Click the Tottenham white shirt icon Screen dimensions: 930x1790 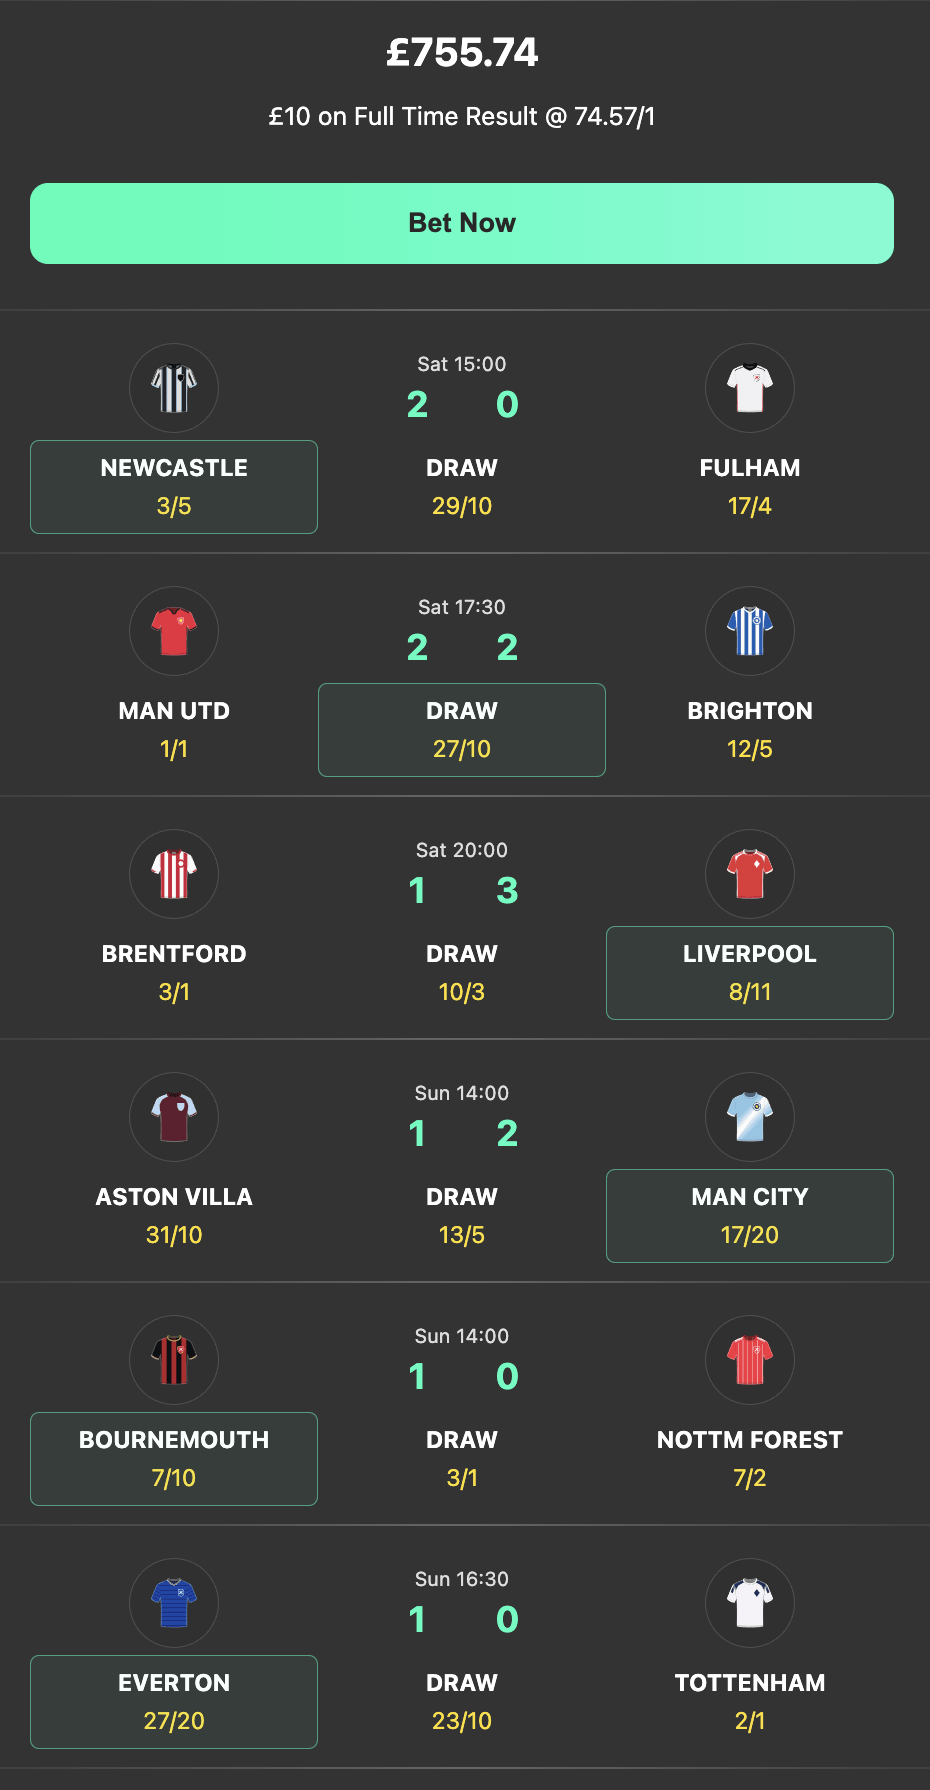750,1603
